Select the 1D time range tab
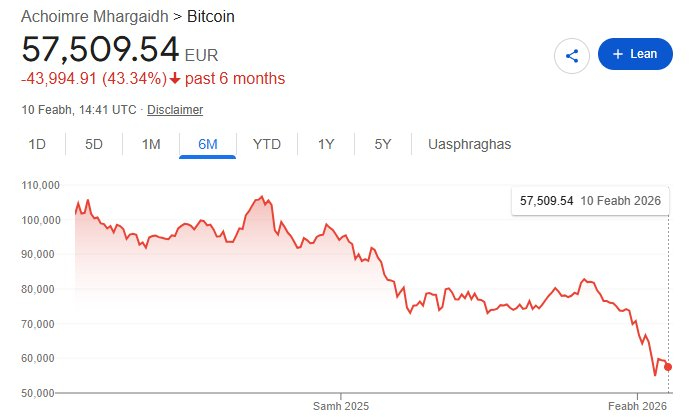Image resolution: width=700 pixels, height=420 pixels. [x=37, y=144]
